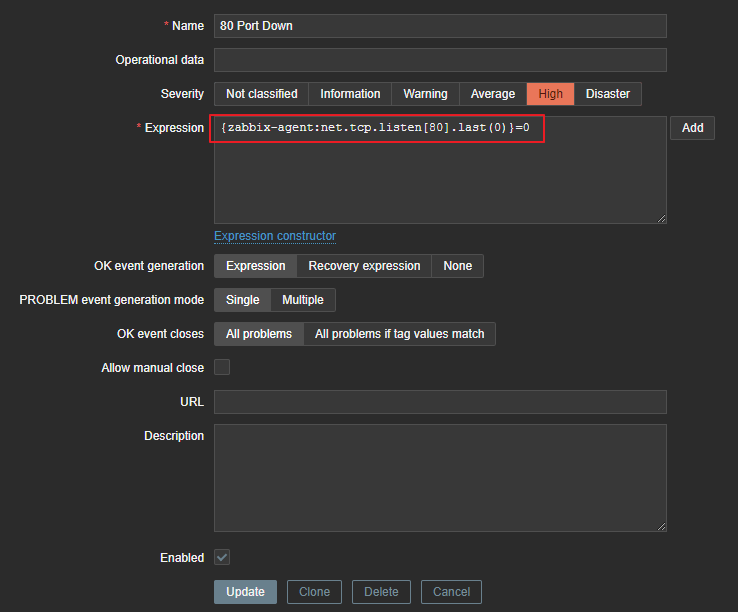Click the Update button
Viewport: 738px width, 612px height.
[x=245, y=592]
